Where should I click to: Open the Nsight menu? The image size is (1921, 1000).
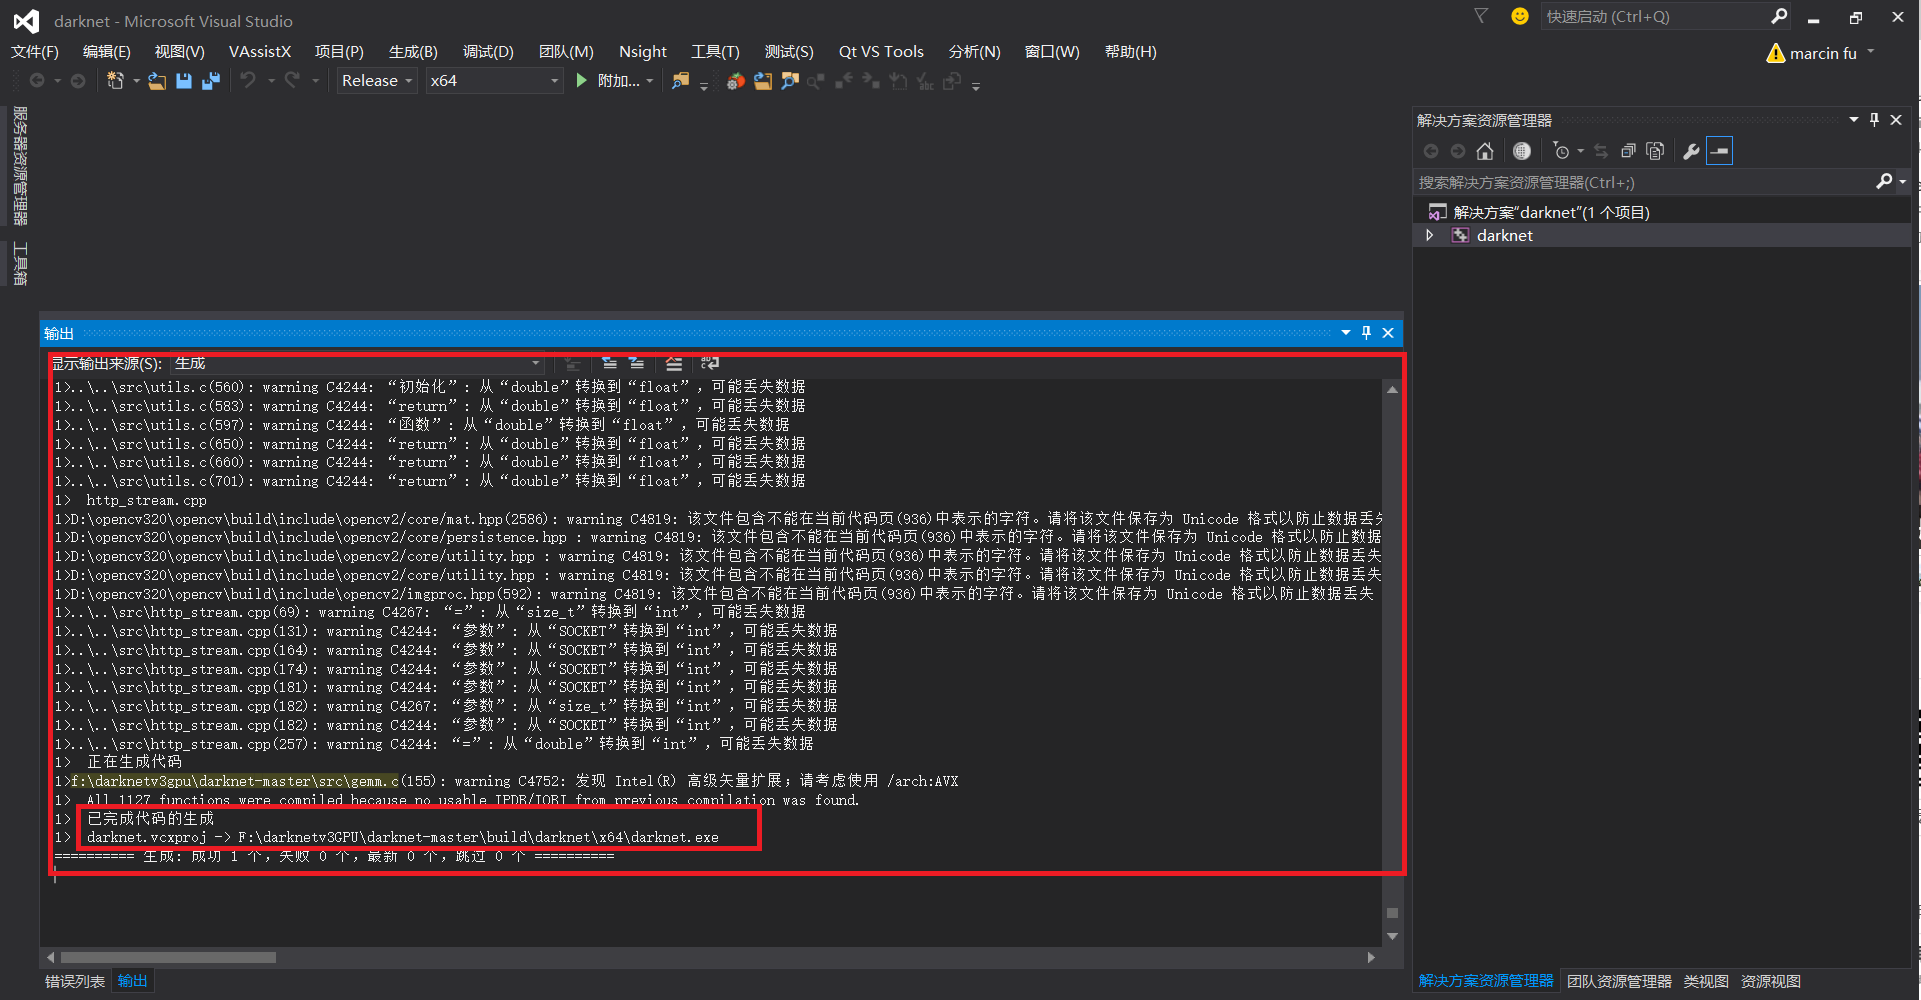642,51
